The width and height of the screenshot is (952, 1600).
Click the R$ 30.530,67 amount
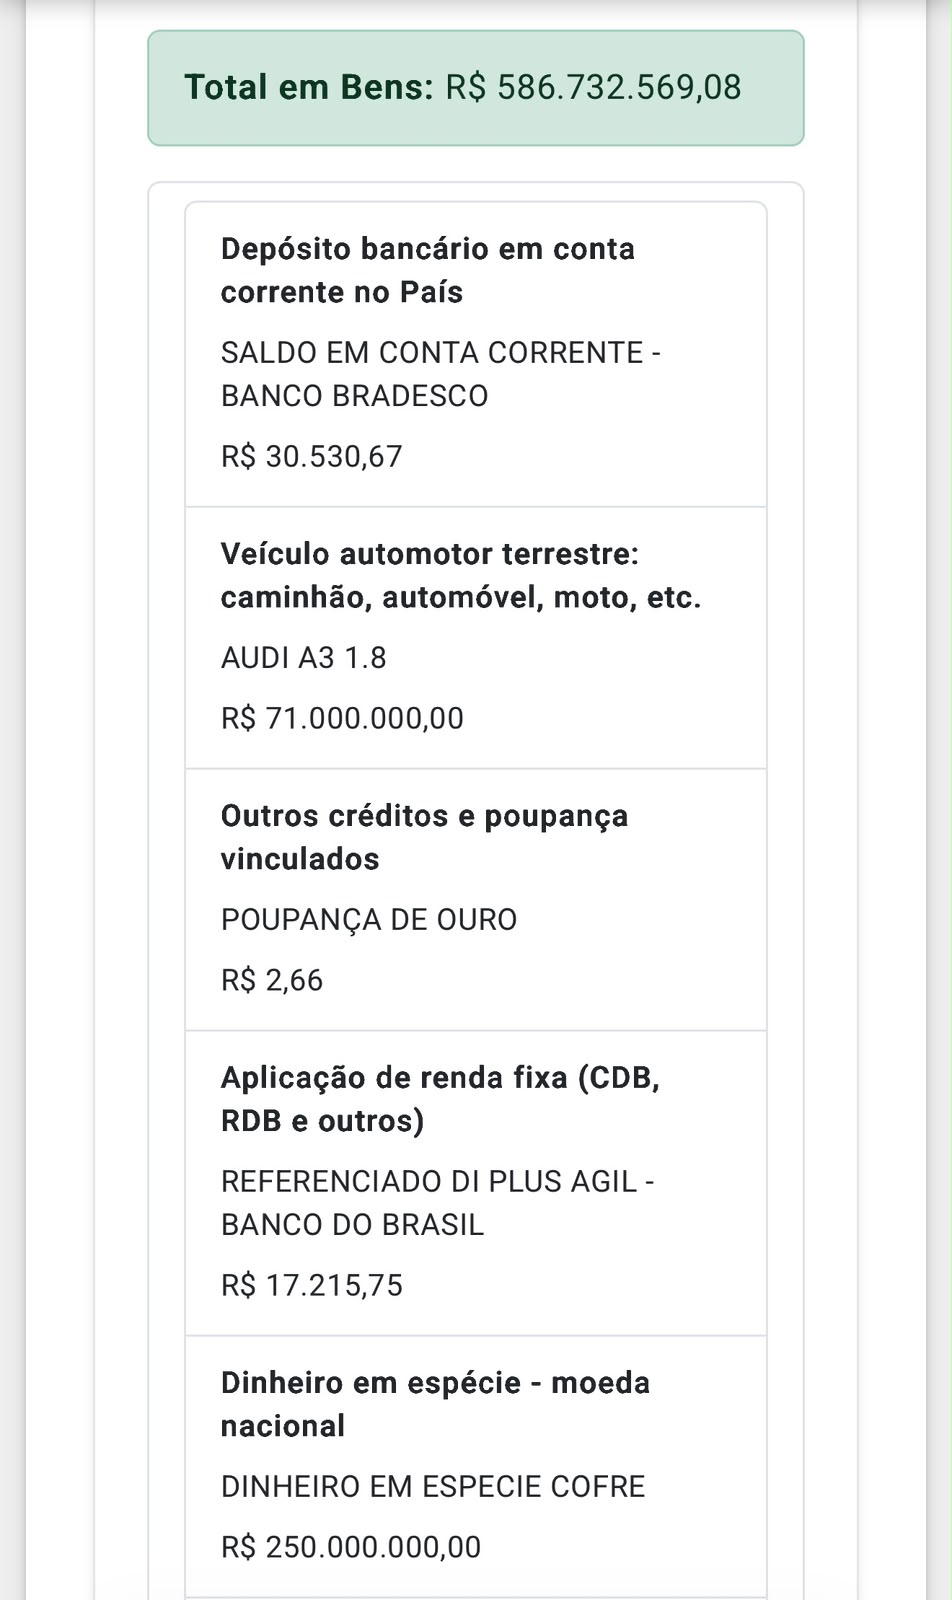click(311, 456)
